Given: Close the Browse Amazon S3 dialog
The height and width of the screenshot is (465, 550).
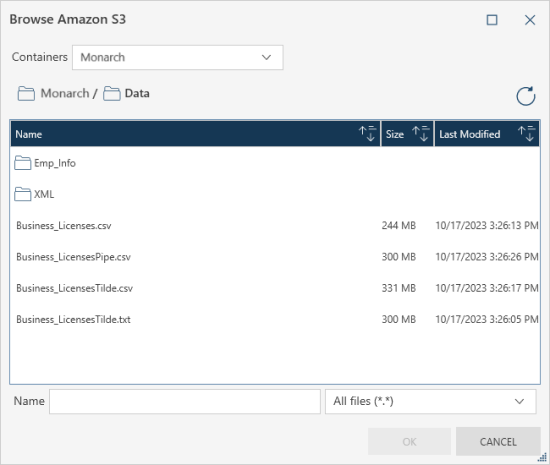Looking at the screenshot, I should pyautogui.click(x=530, y=20).
